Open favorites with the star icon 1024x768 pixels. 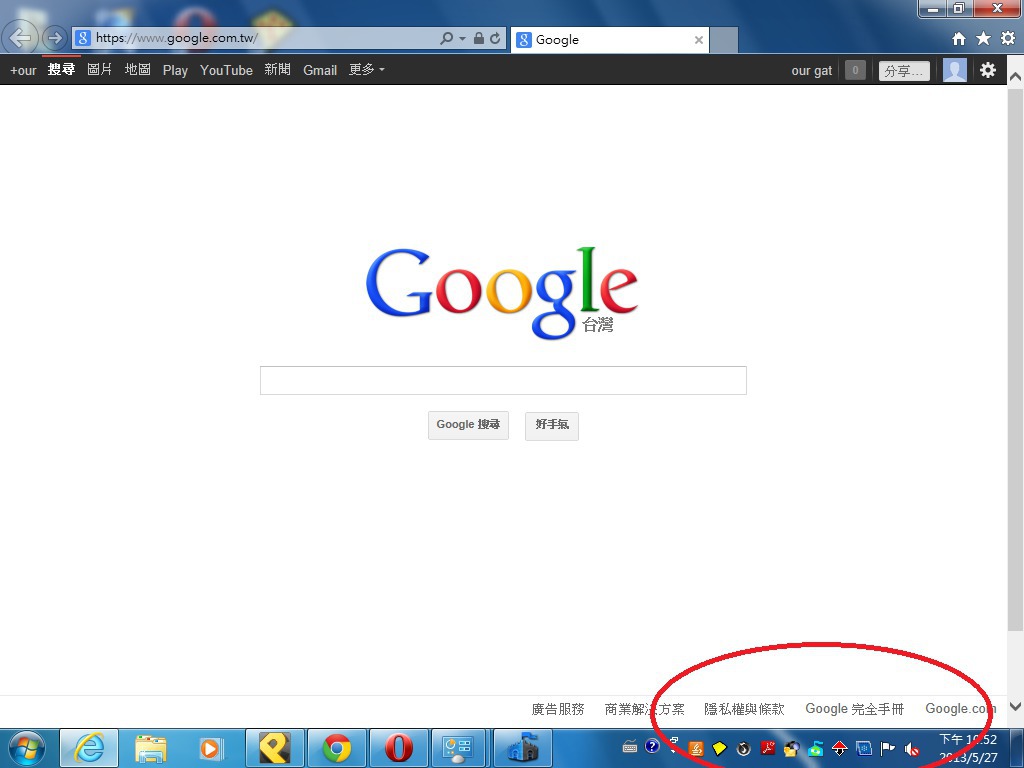984,39
